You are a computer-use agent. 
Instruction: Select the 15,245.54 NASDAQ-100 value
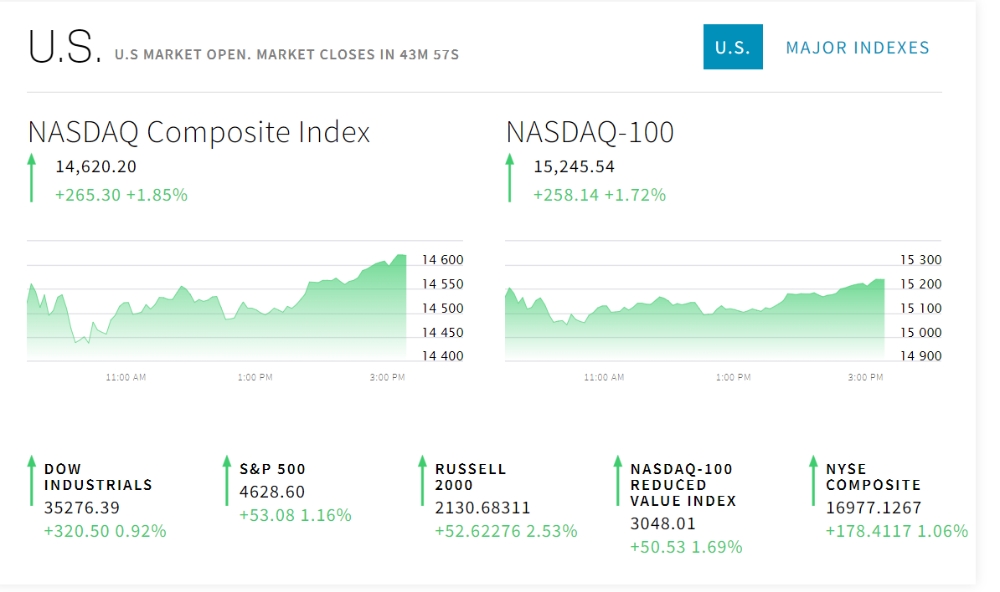tap(574, 167)
